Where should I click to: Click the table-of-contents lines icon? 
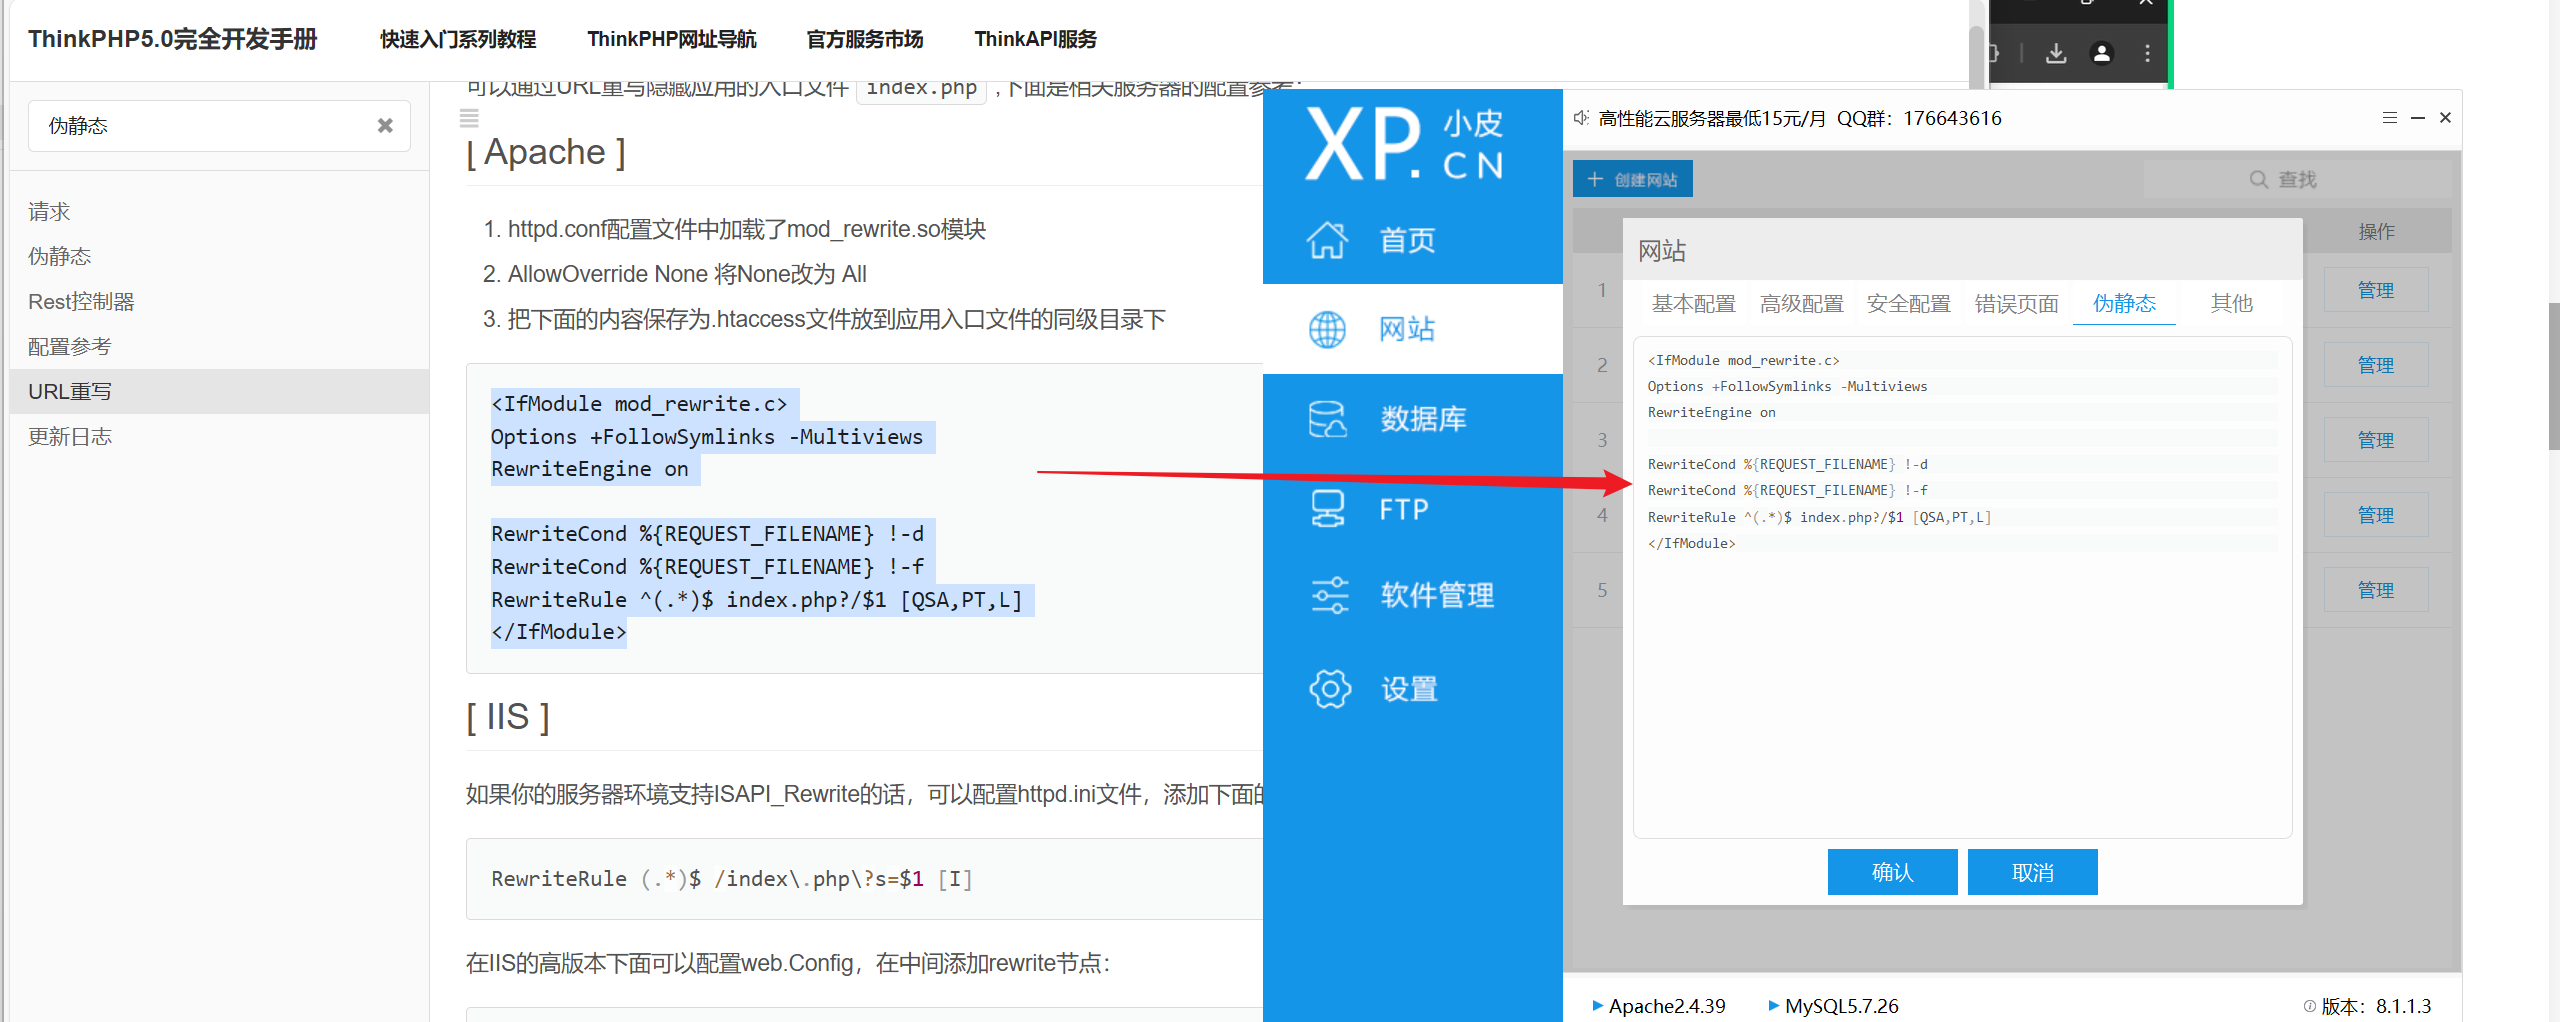click(469, 119)
